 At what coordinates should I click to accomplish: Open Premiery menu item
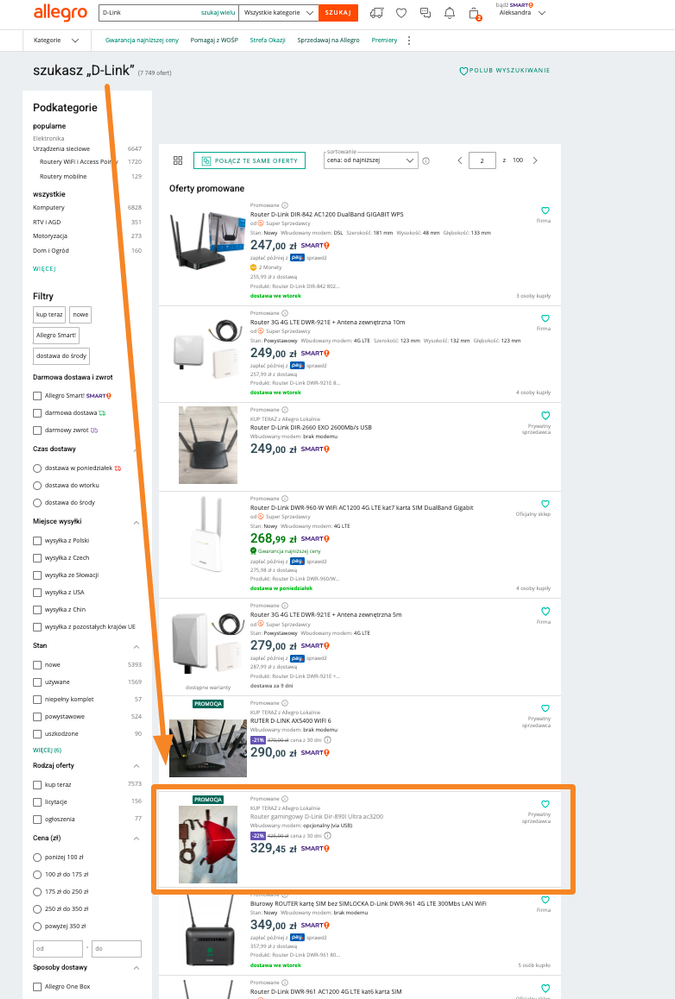(x=384, y=40)
